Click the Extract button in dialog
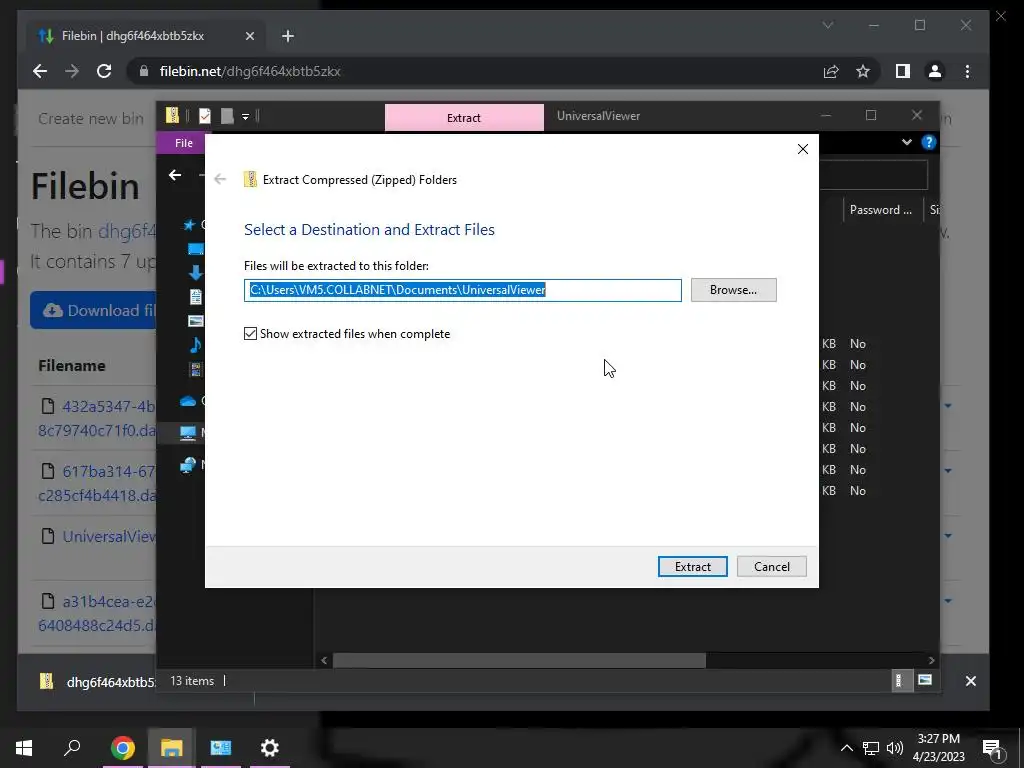1024x768 pixels. pyautogui.click(x=692, y=566)
